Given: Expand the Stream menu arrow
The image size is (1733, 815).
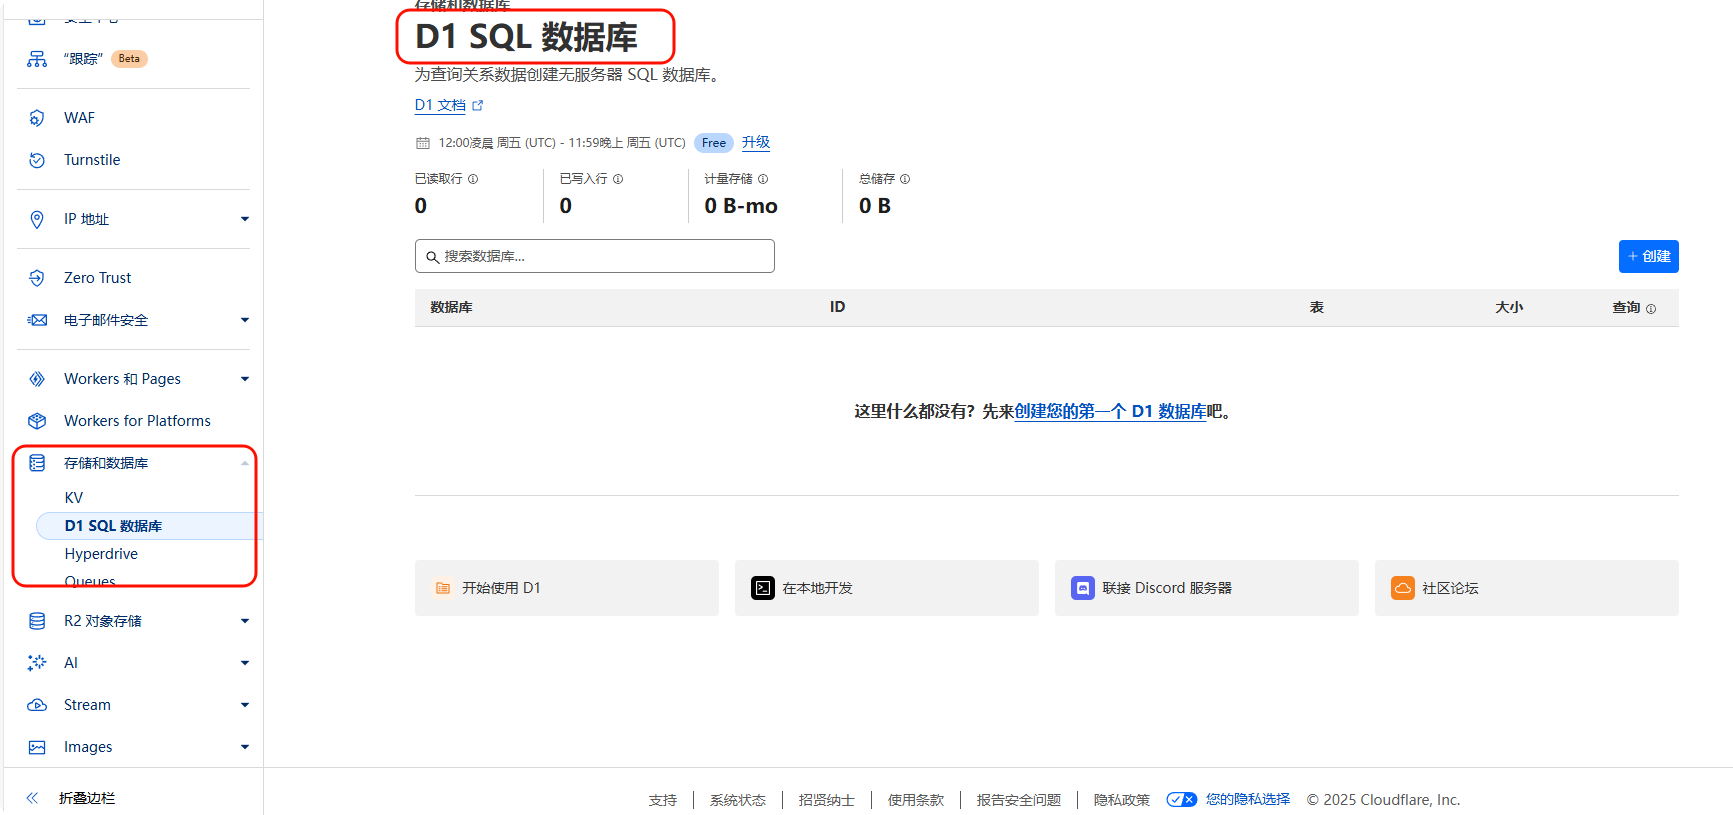Looking at the screenshot, I should pyautogui.click(x=245, y=705).
